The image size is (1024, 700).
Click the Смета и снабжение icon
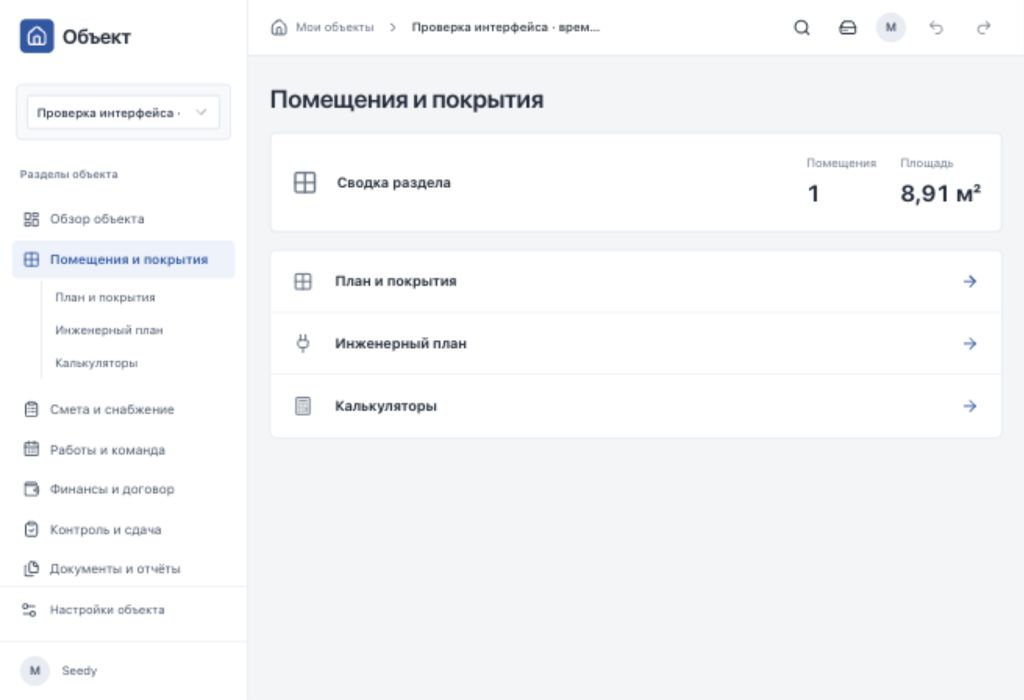click(x=31, y=409)
